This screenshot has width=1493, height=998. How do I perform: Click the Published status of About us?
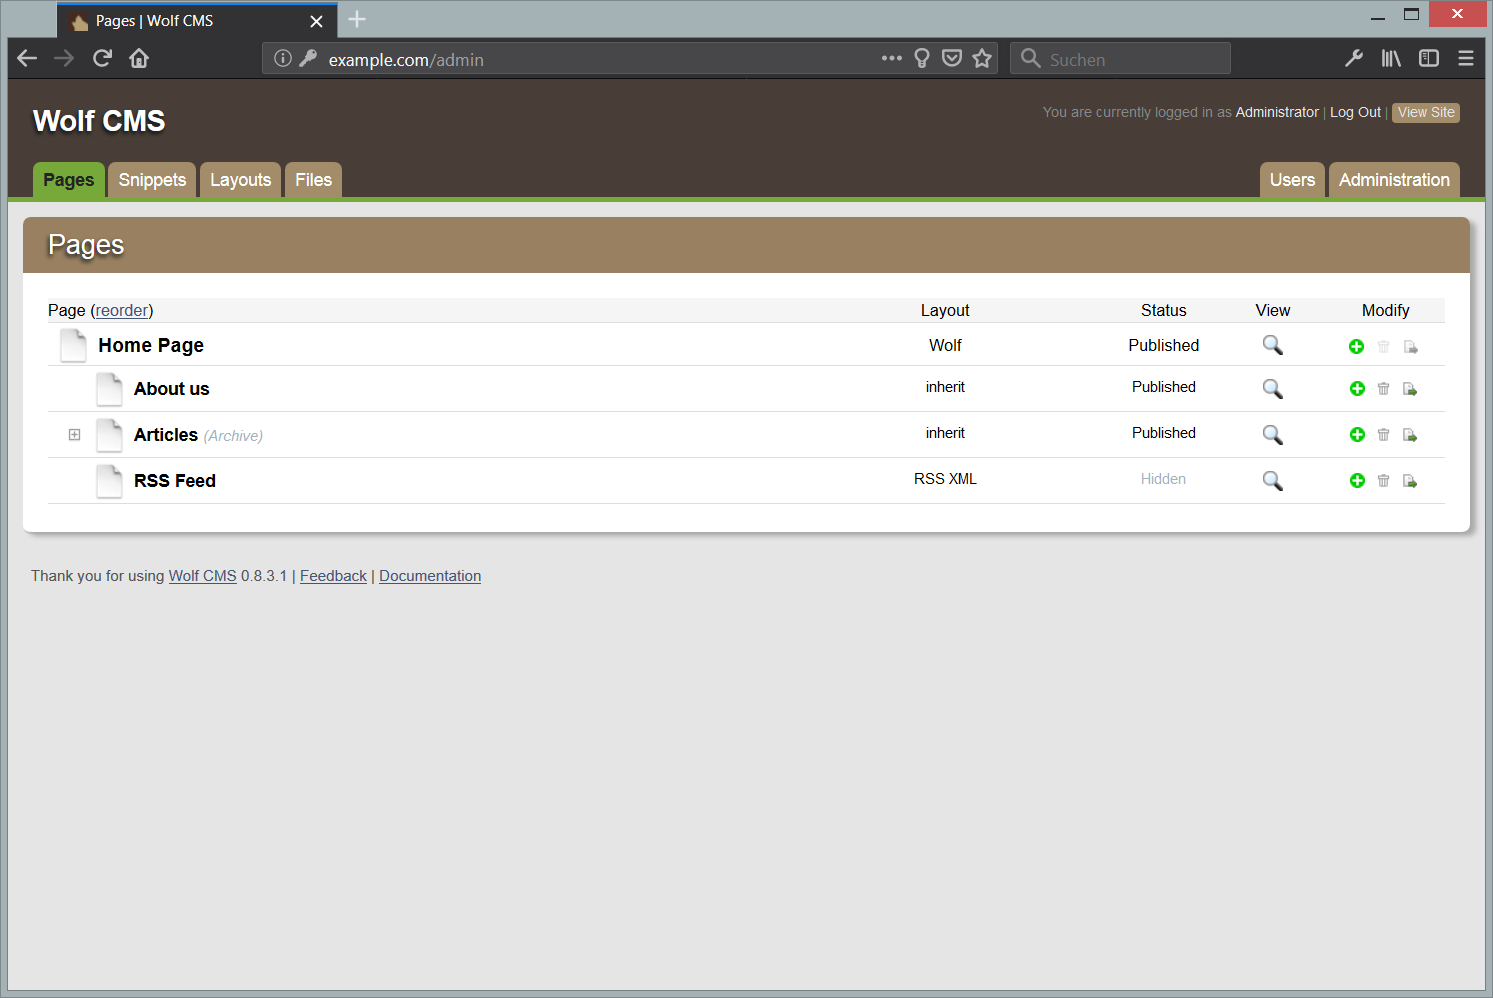point(1163,387)
